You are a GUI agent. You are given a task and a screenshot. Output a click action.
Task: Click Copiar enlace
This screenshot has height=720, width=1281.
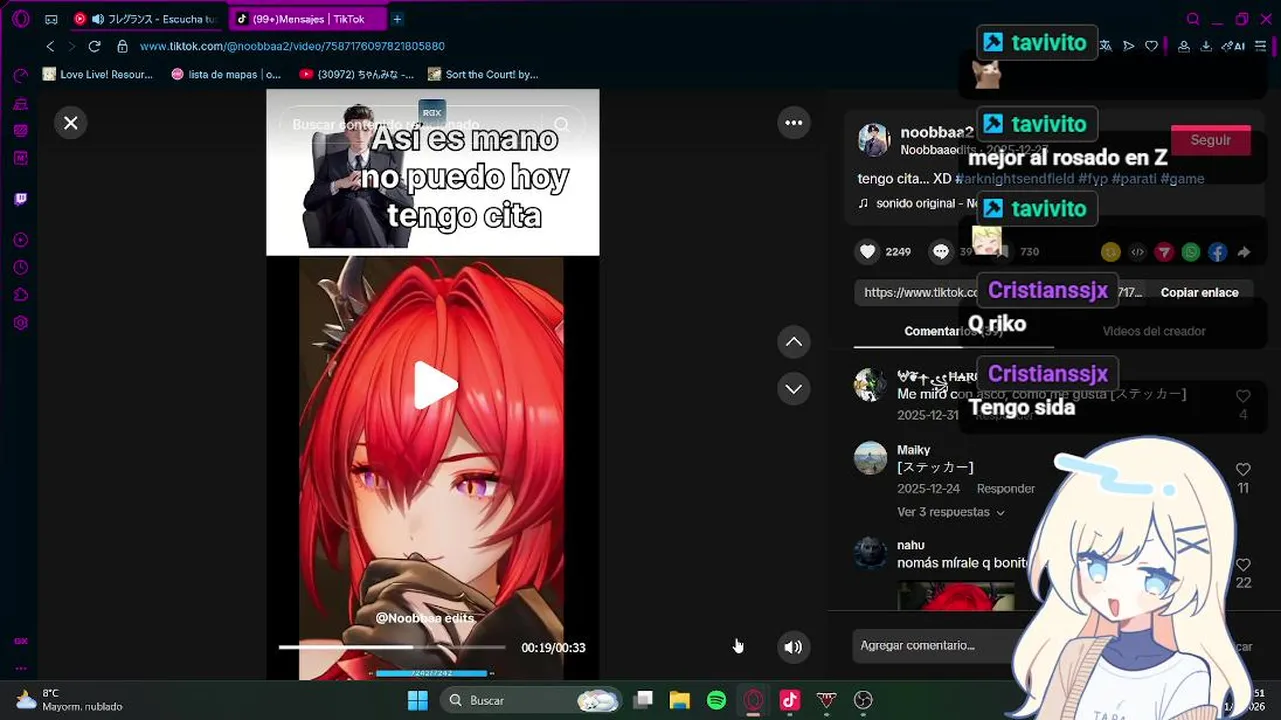[1199, 292]
